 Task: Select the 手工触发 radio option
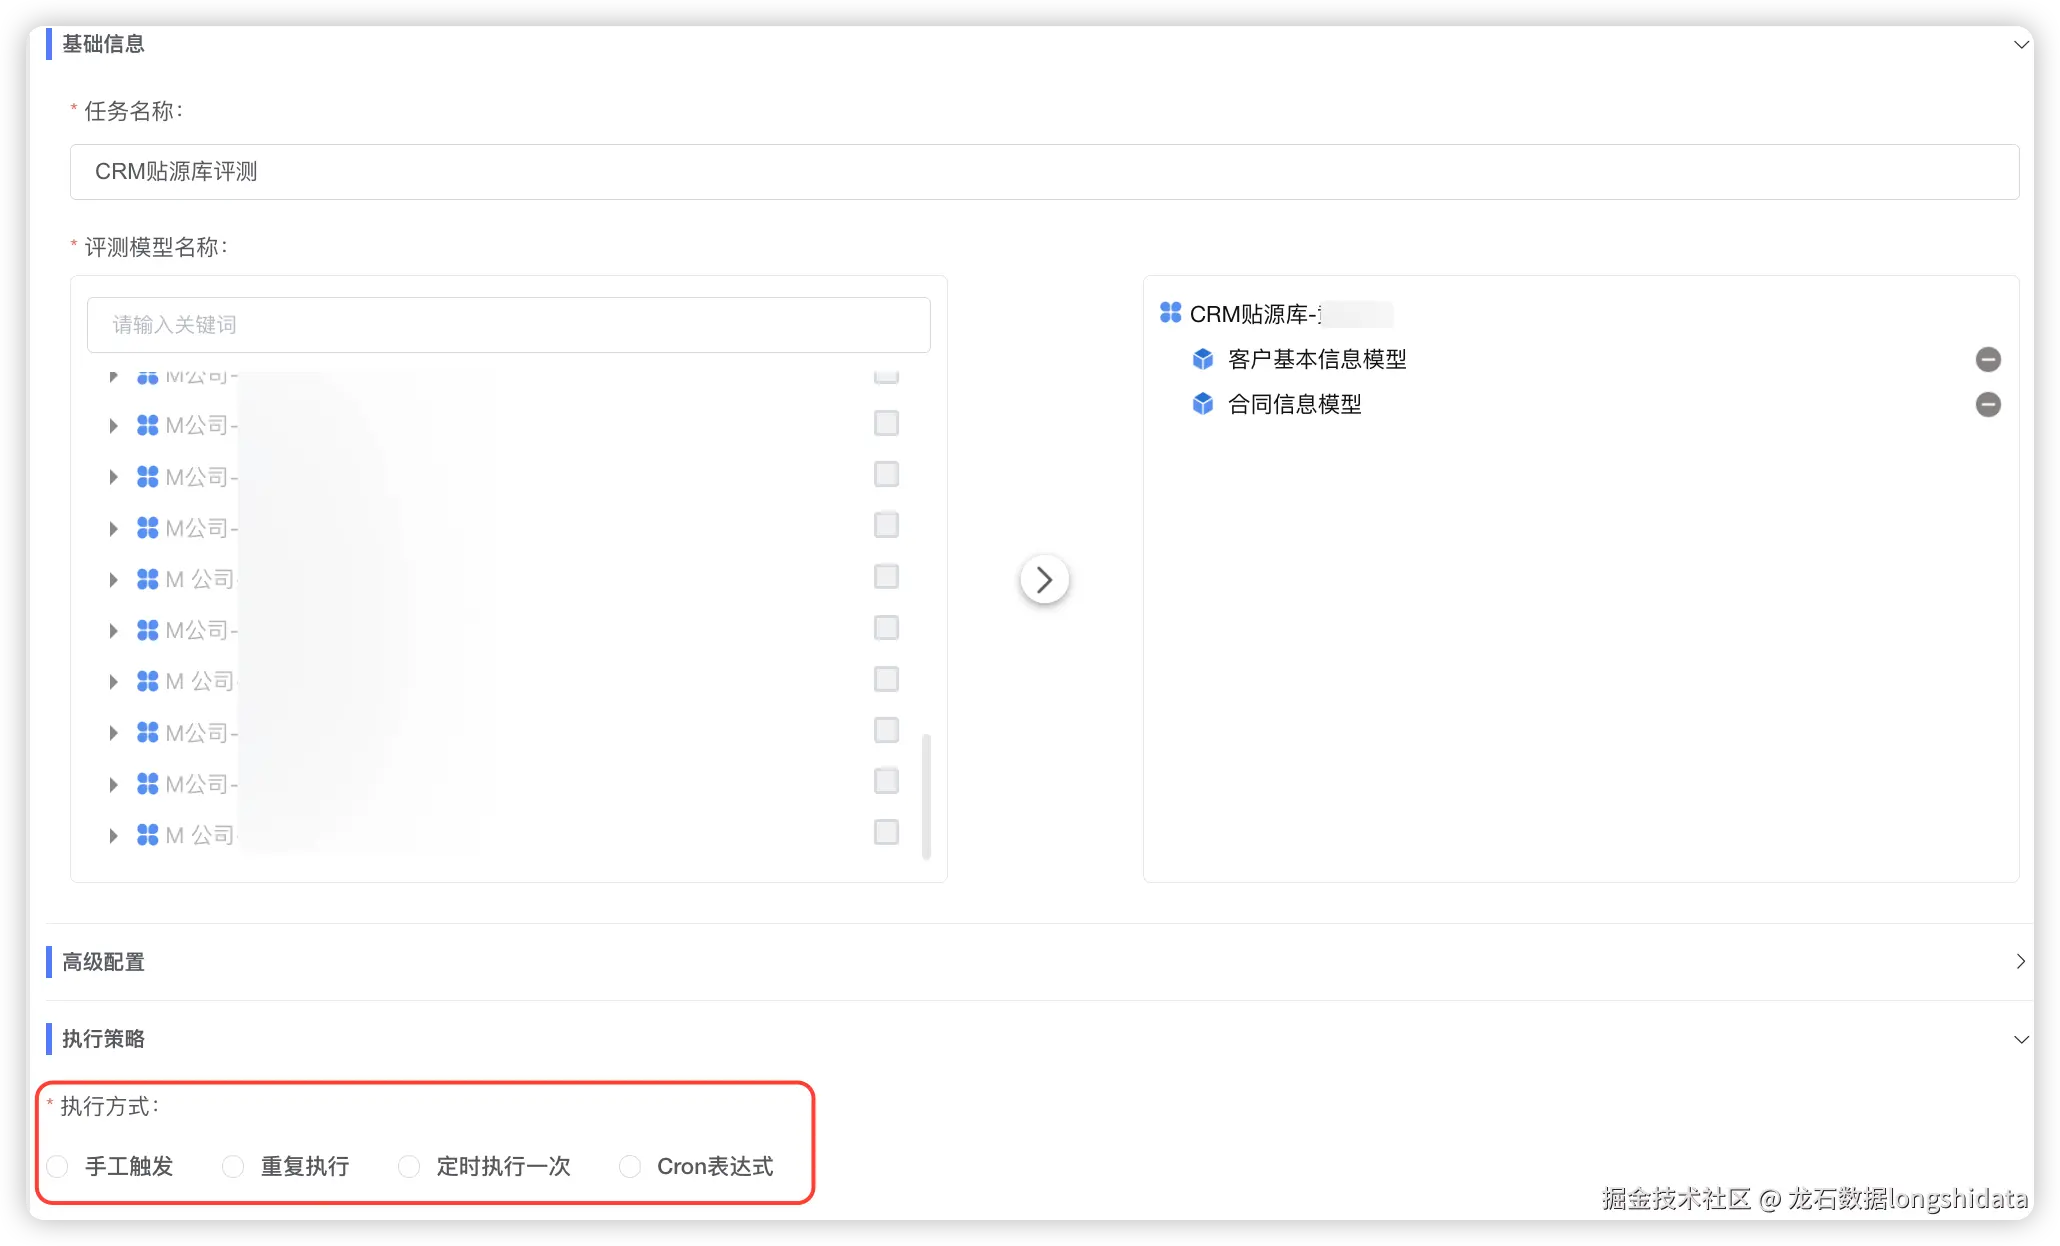(58, 1166)
